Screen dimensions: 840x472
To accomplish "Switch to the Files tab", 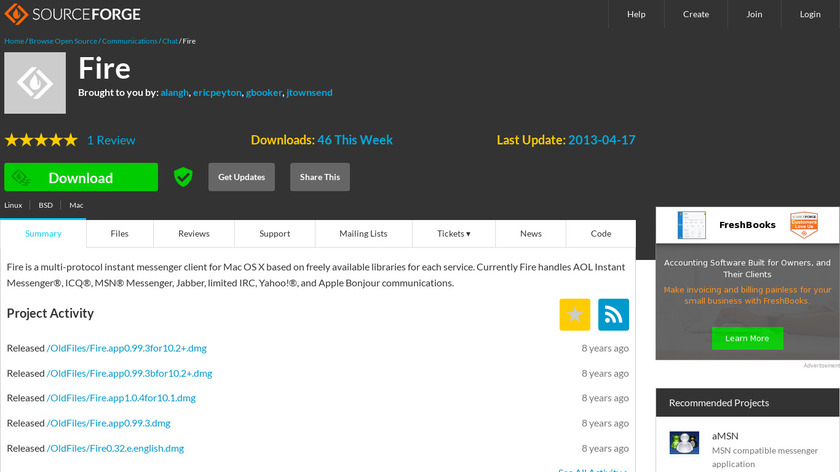I will [x=119, y=234].
